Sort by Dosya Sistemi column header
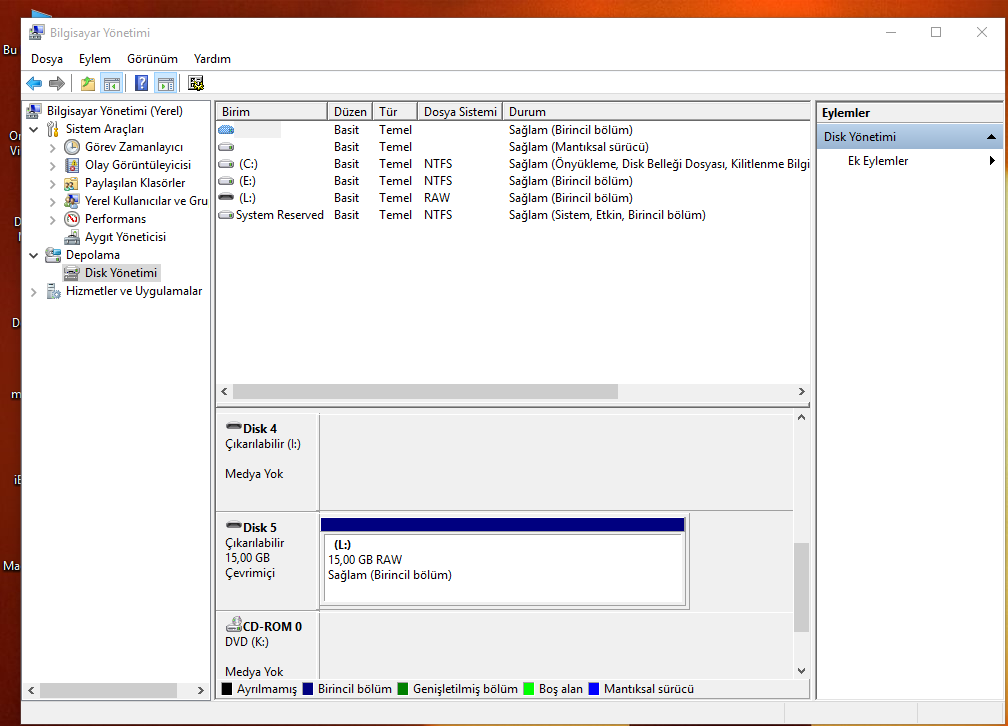The height and width of the screenshot is (726, 1008). tap(460, 111)
